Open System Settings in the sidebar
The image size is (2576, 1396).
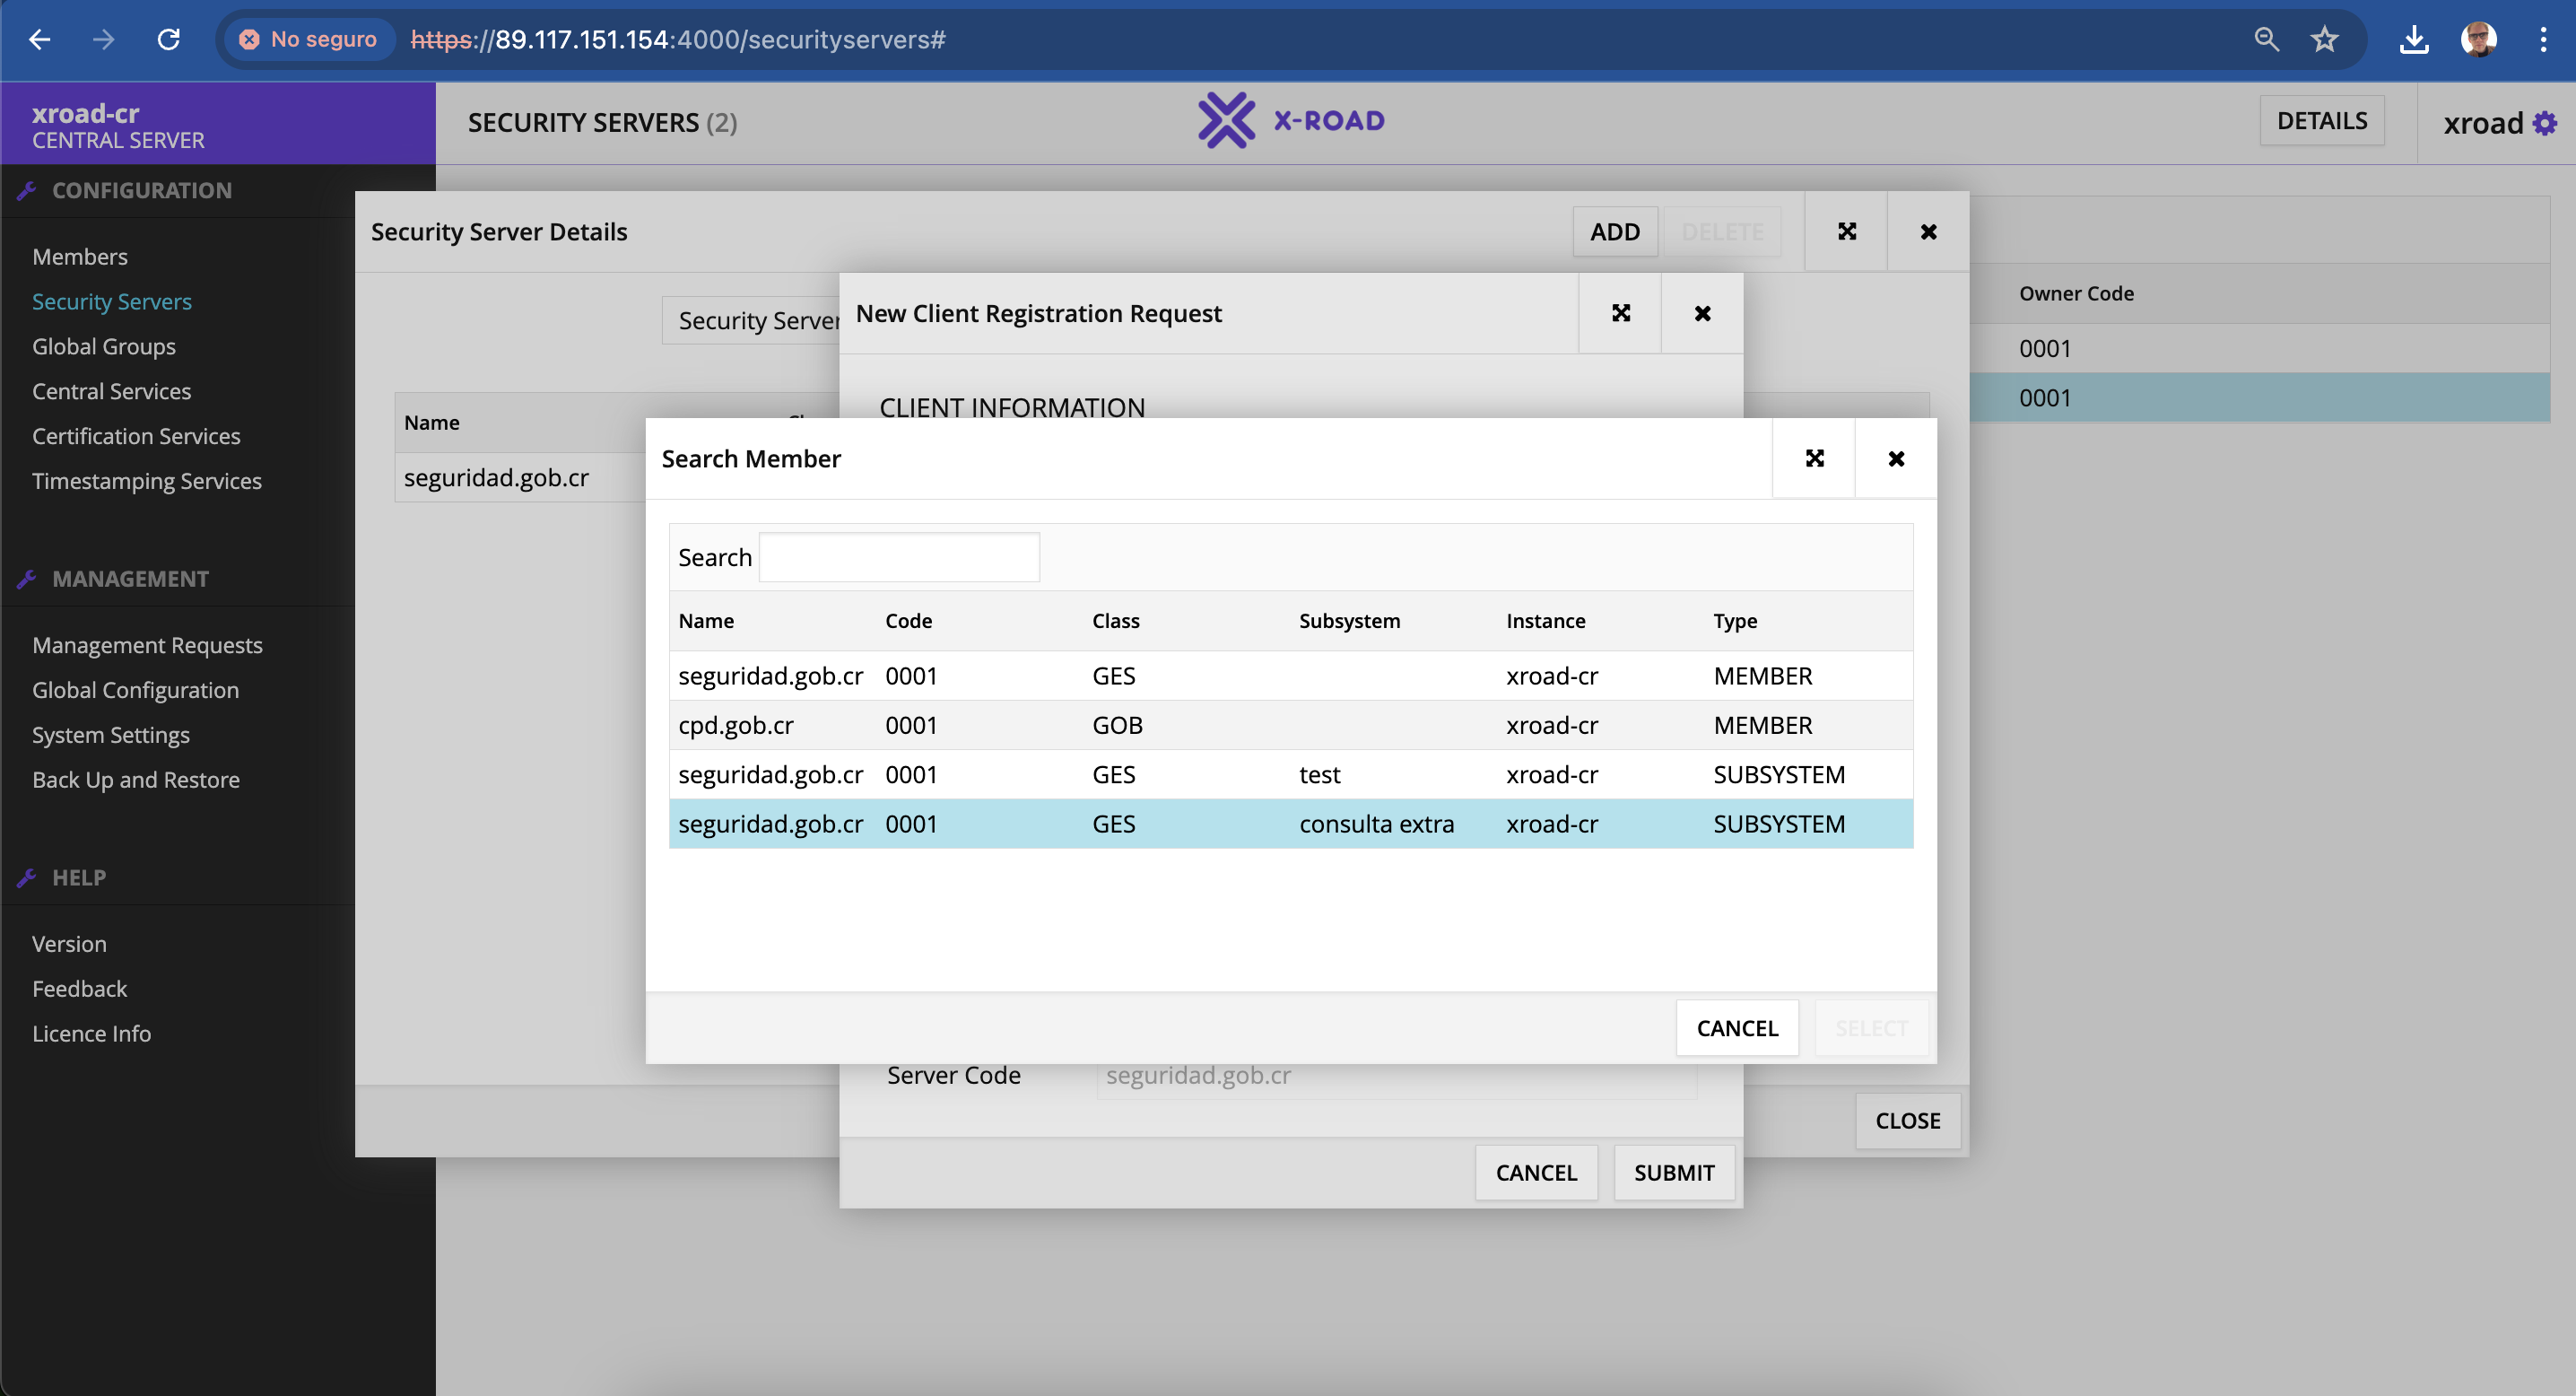click(111, 735)
